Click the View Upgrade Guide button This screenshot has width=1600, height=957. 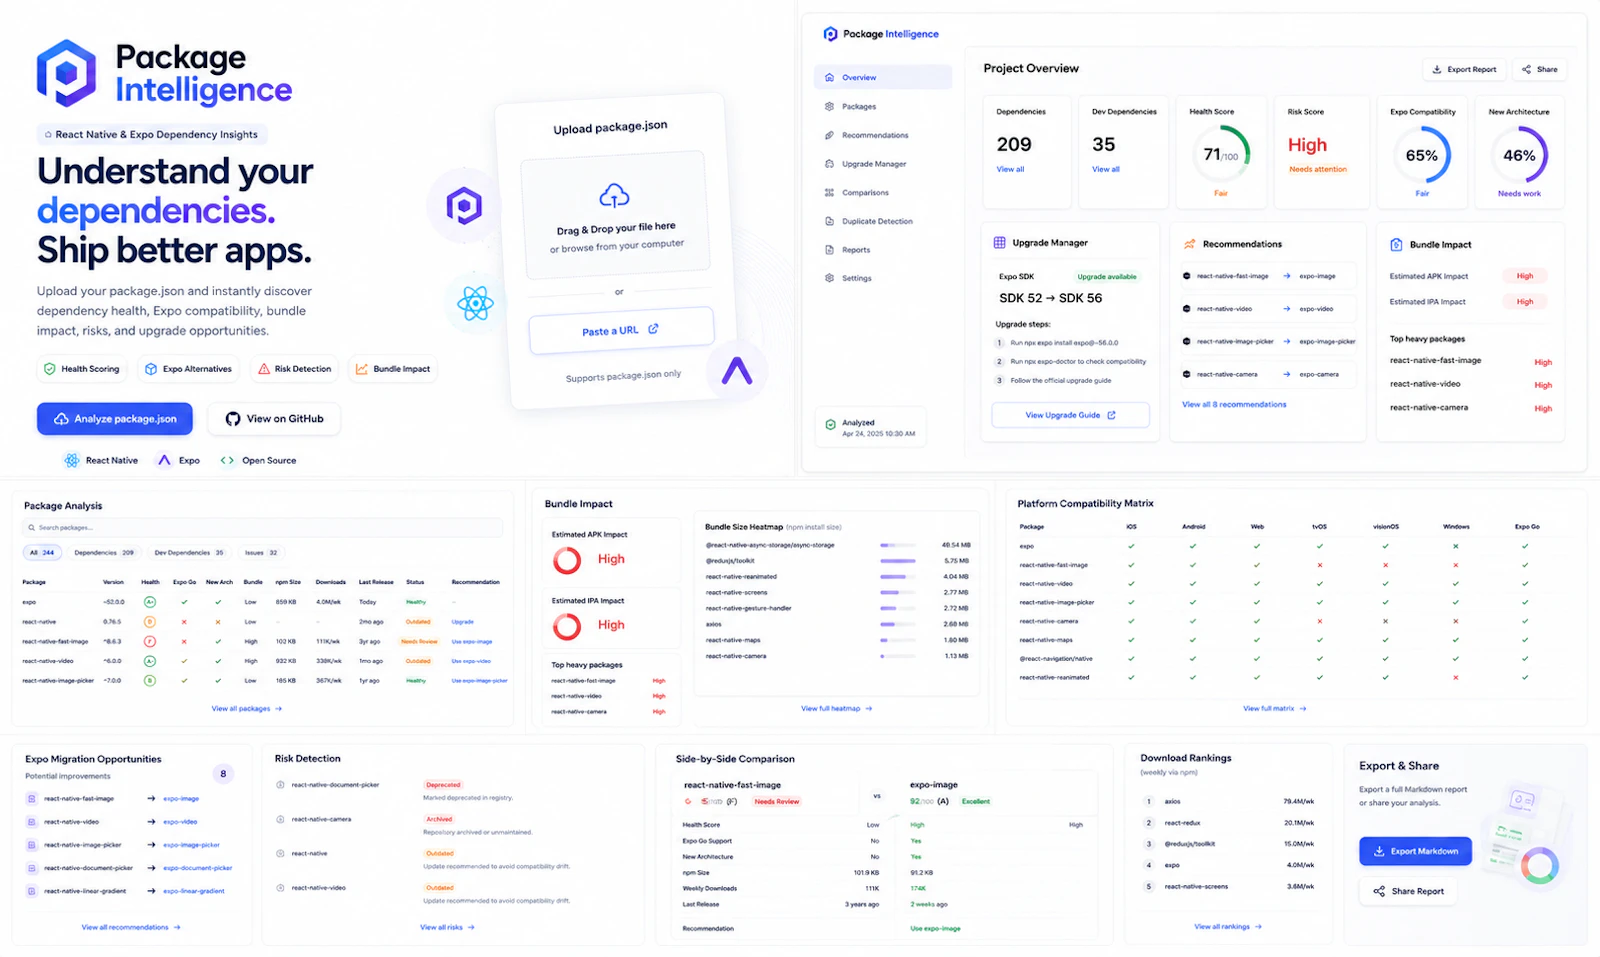[1070, 415]
